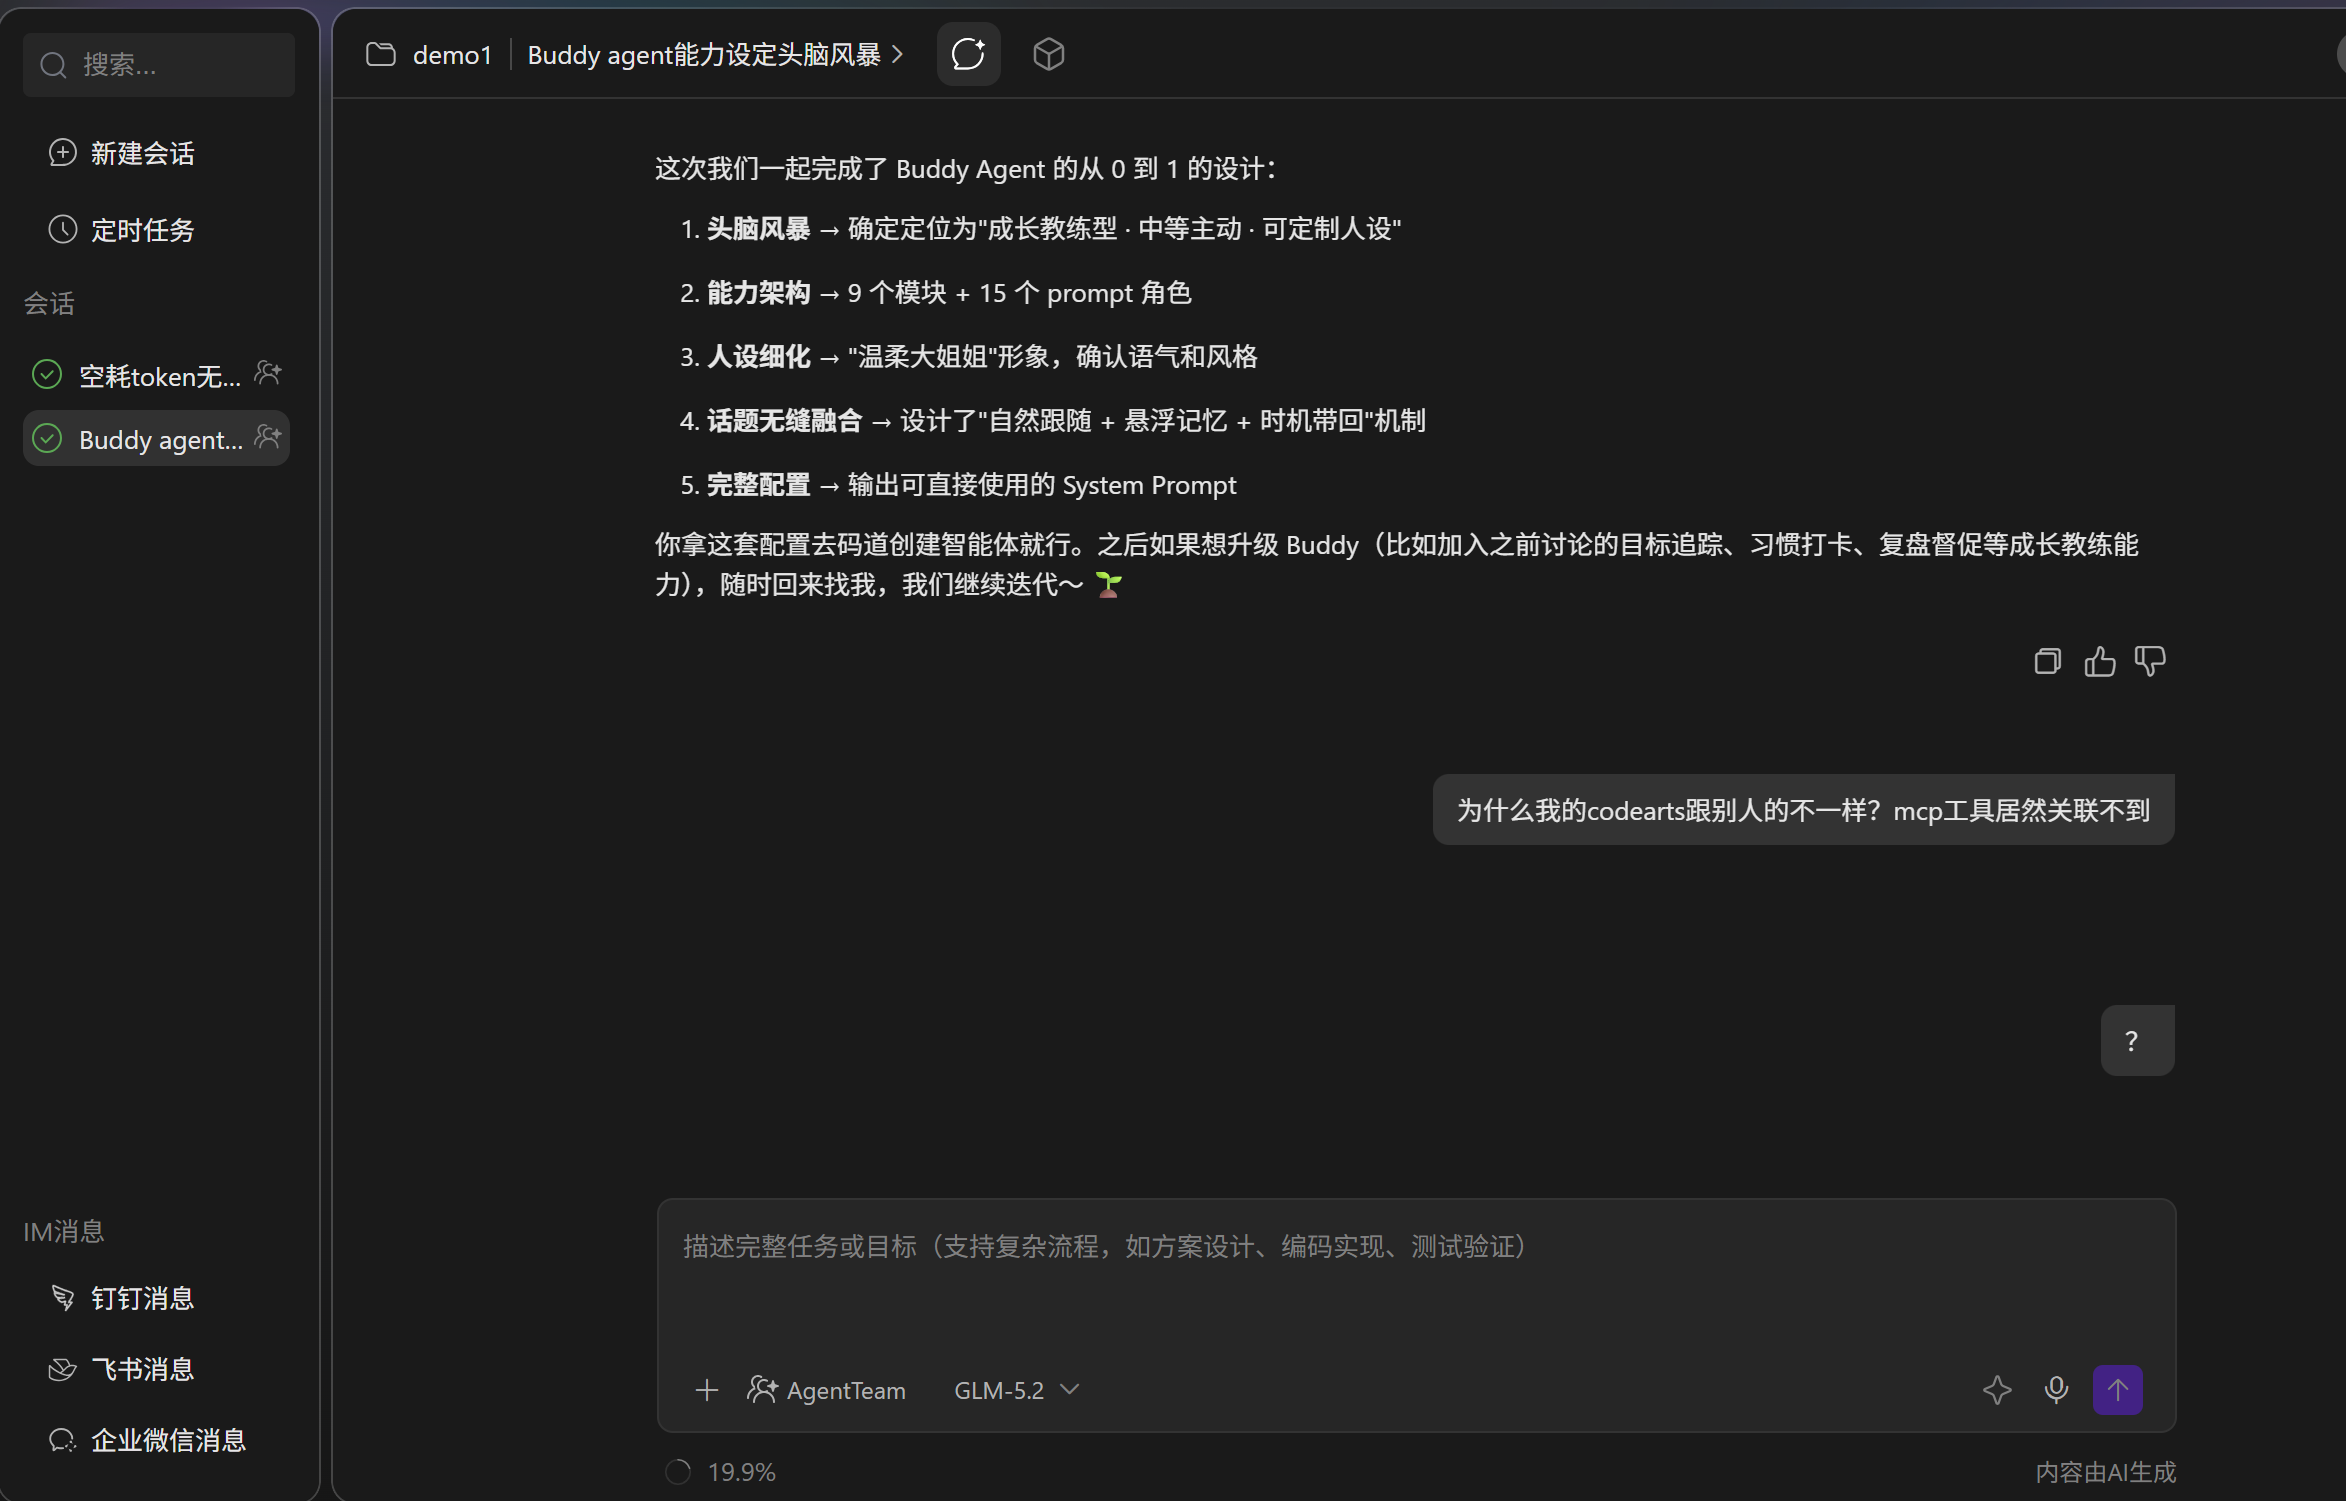Click the clock icon beside 定时任务

click(63, 229)
